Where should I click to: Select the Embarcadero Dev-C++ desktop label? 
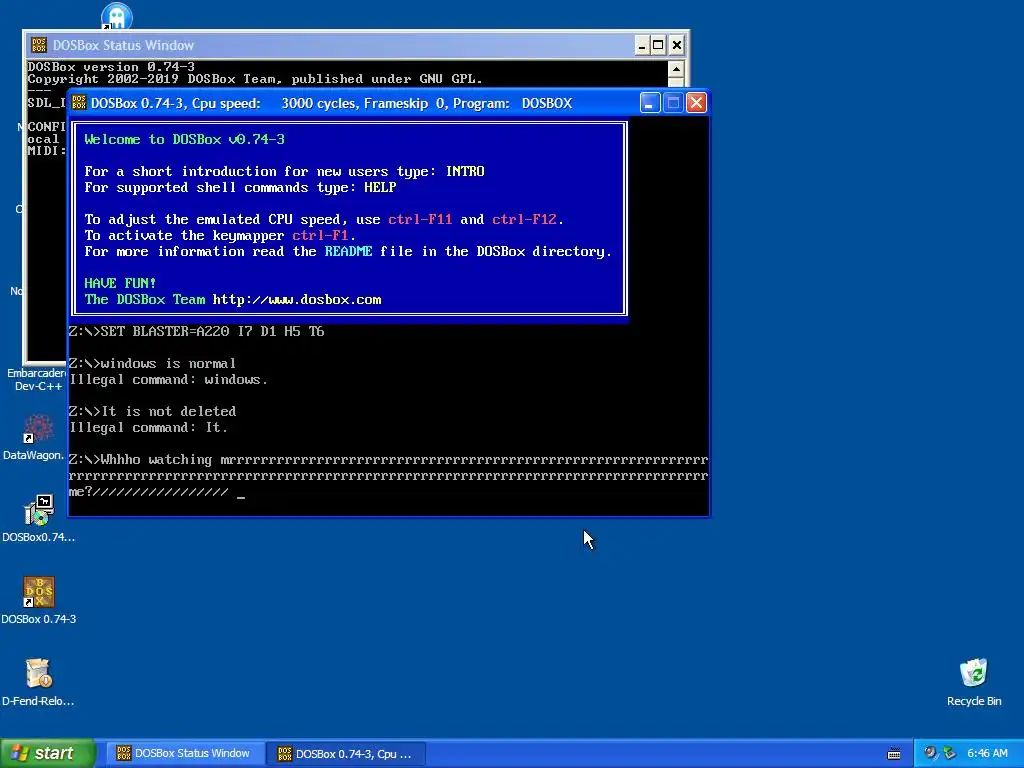tap(37, 379)
